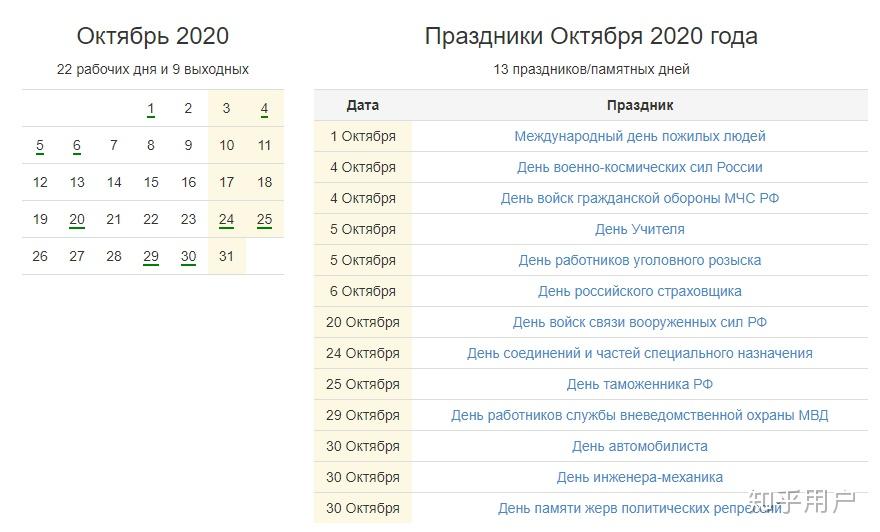Open the День Учителя holiday link
The height and width of the screenshot is (532, 880).
coord(639,229)
